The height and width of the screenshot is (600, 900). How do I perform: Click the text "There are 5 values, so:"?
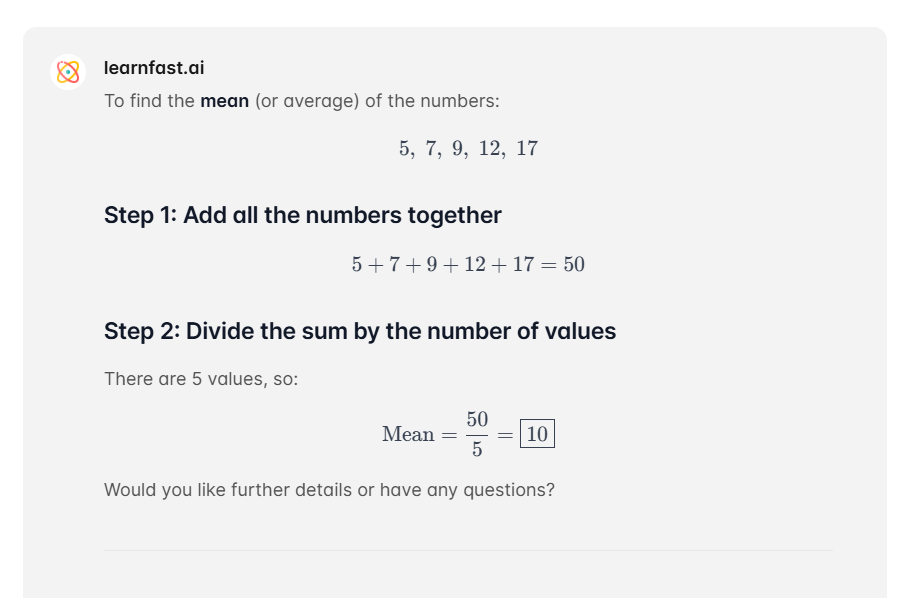click(201, 379)
